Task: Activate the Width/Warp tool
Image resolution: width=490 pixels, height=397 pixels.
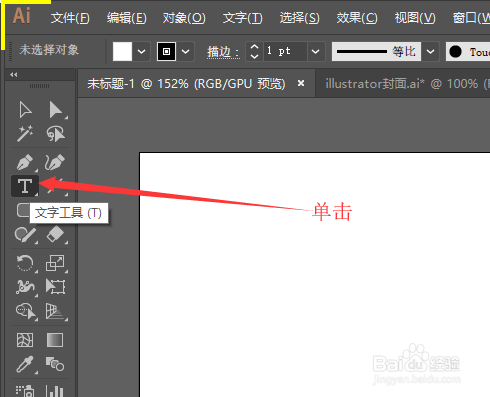Action: [x=25, y=287]
